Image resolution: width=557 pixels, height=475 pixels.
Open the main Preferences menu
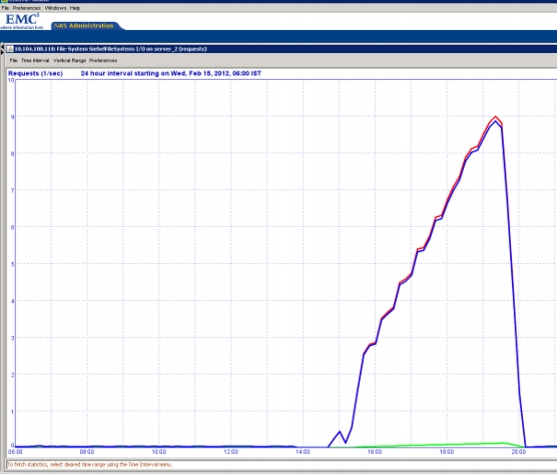[27, 8]
